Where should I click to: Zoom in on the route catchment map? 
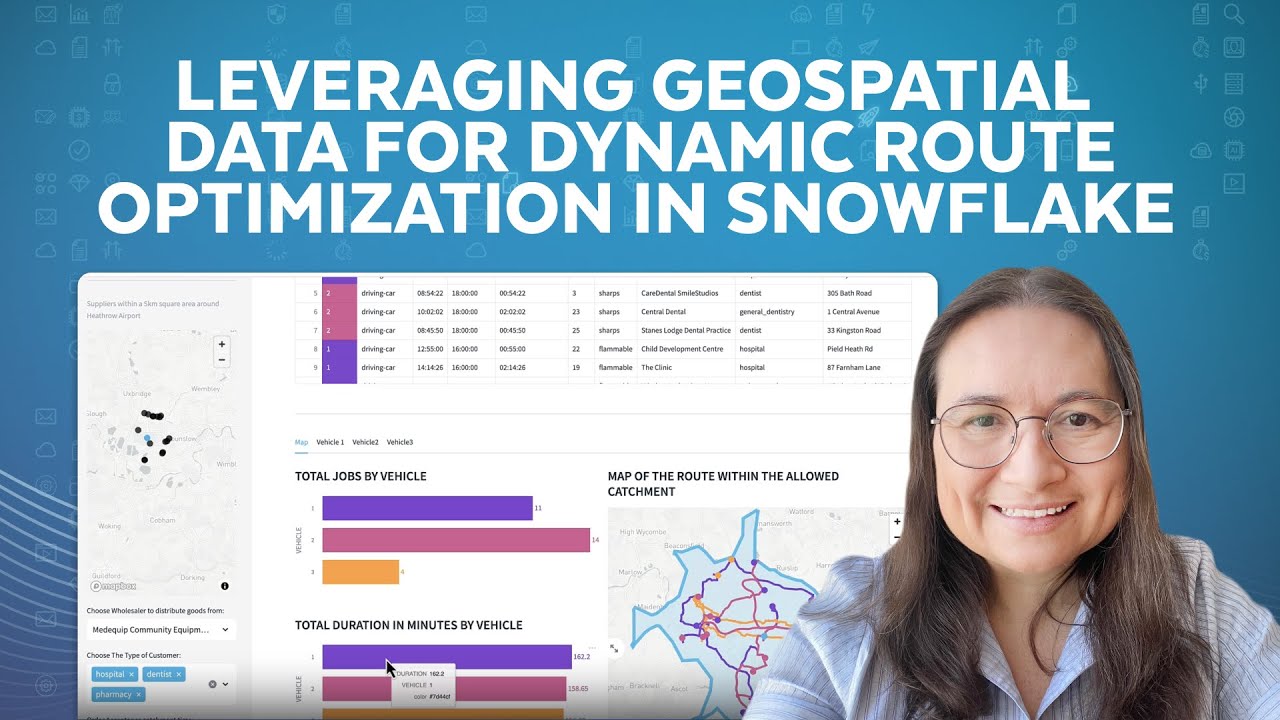897,521
